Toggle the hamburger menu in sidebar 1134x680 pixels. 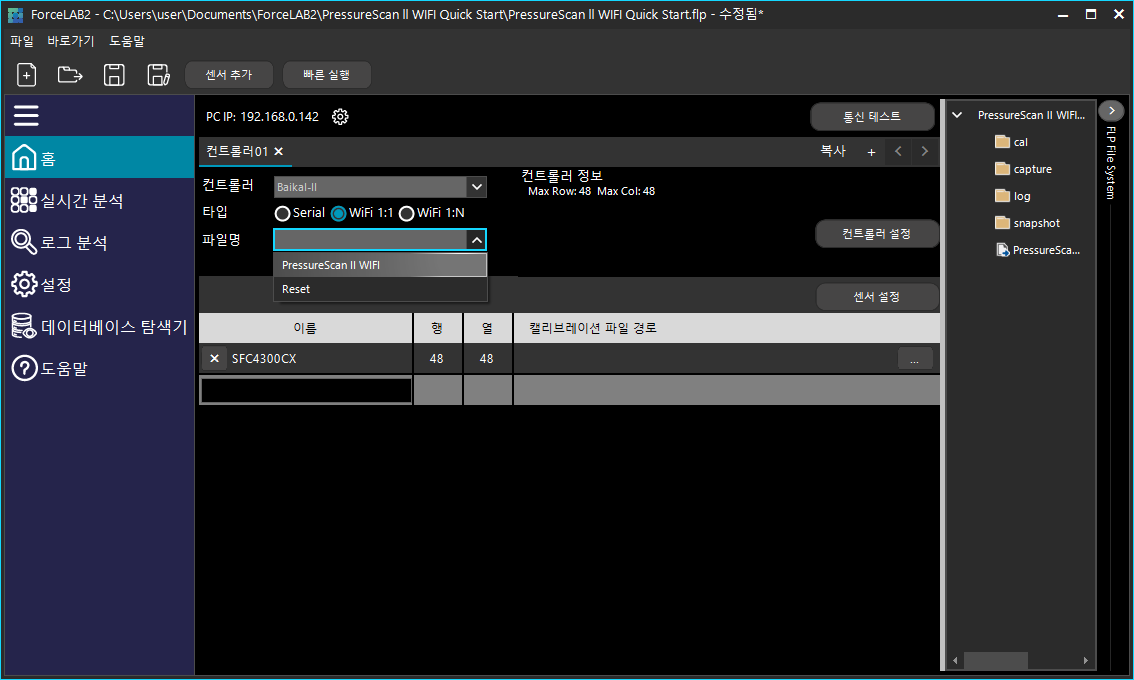(x=26, y=116)
